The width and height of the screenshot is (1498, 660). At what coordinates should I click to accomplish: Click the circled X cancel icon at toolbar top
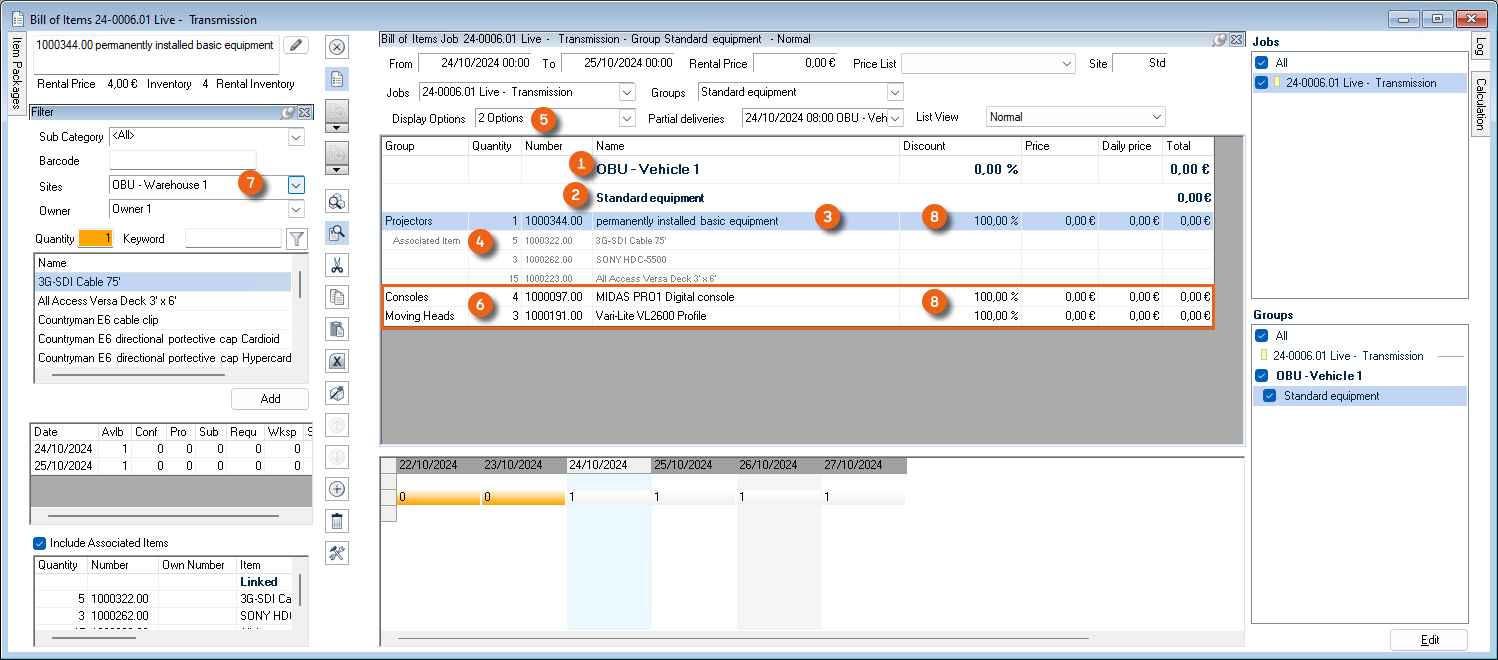point(337,47)
